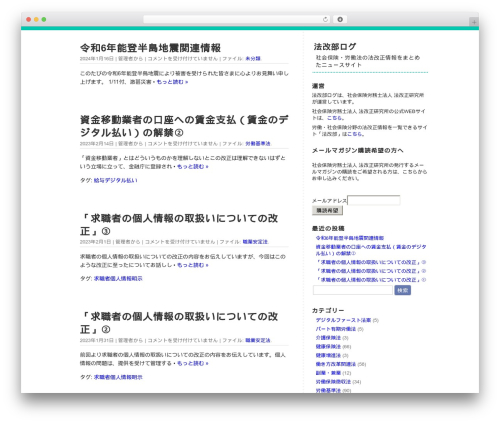Click もっと読む on the 改正③ post excerpt
This screenshot has height=423, width=500.
[x=193, y=265]
